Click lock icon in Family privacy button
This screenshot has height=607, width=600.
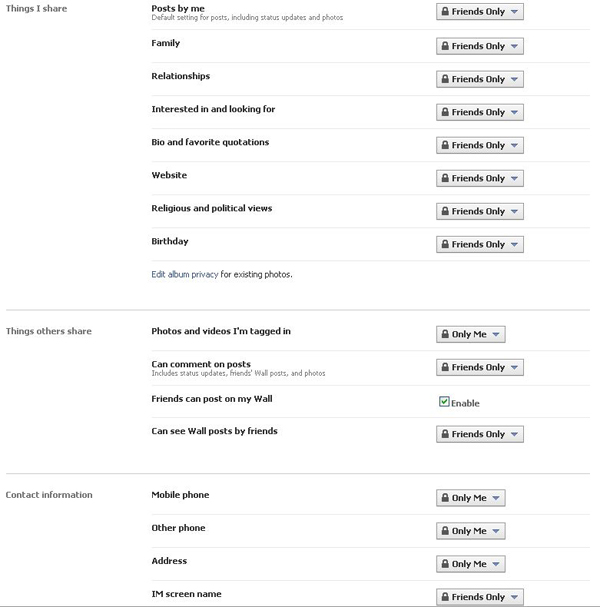point(444,46)
